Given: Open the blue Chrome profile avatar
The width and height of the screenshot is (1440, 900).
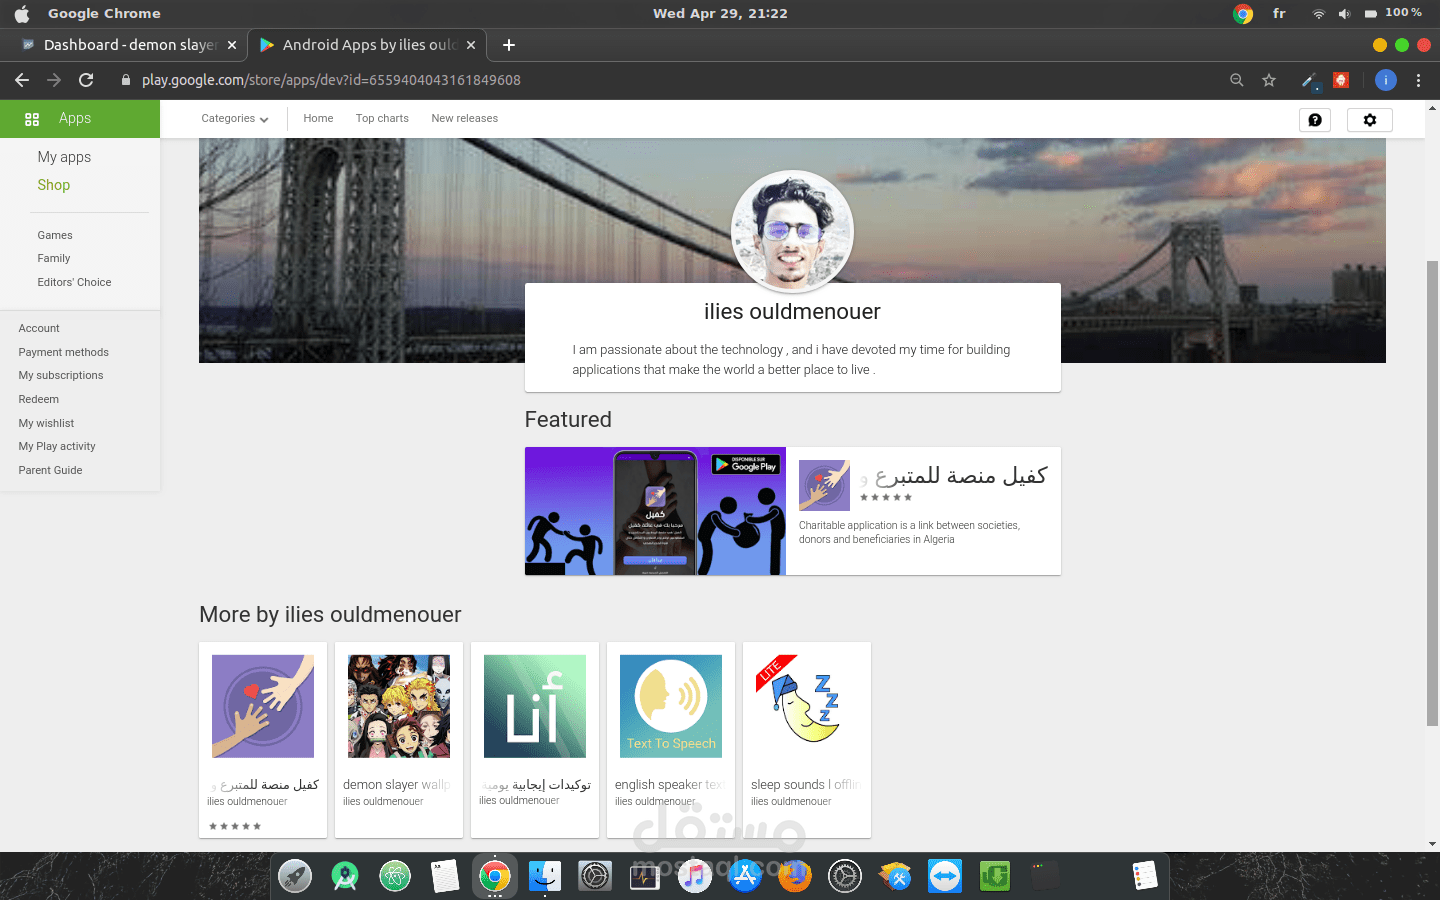Looking at the screenshot, I should pos(1386,80).
